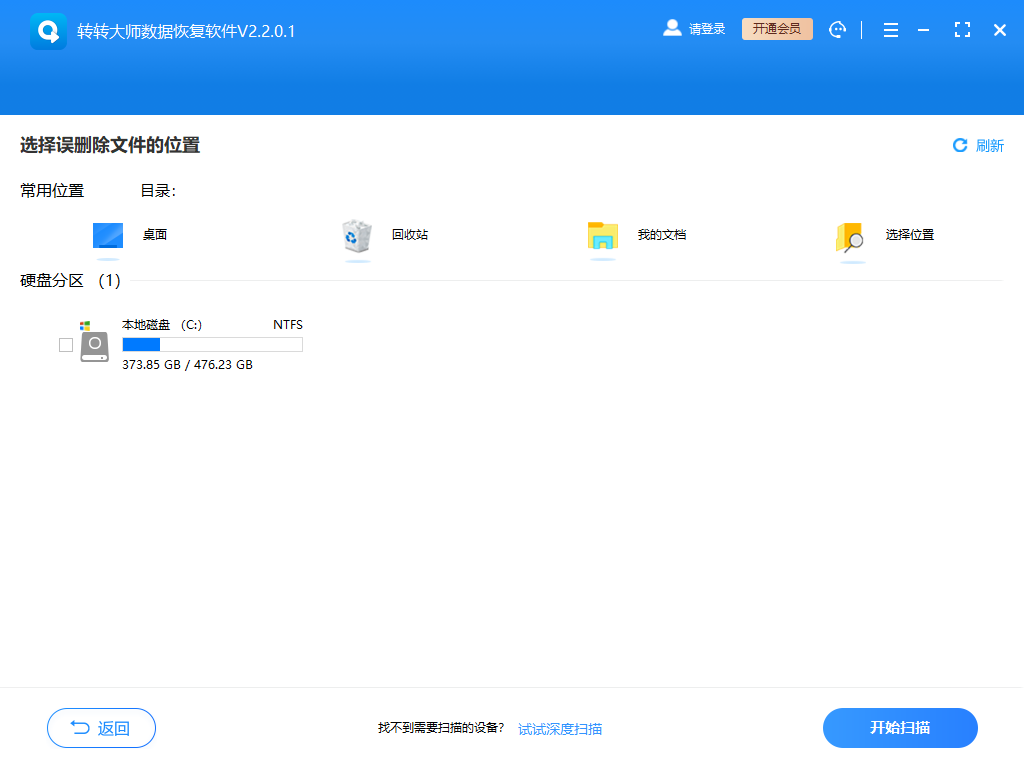Open the hamburger menu
The width and height of the screenshot is (1024, 768).
click(x=890, y=29)
